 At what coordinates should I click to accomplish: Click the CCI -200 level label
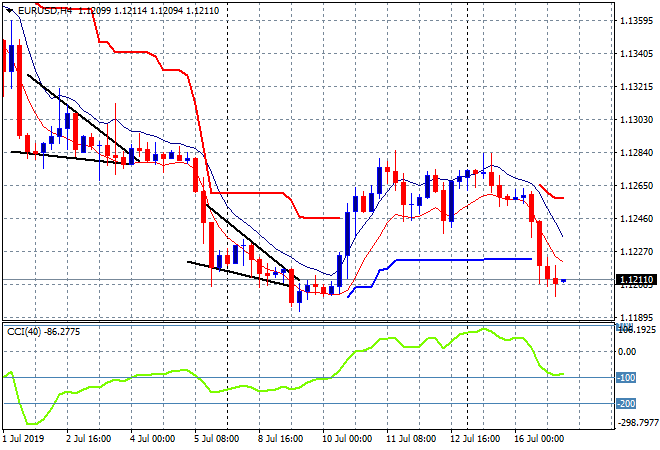point(626,404)
